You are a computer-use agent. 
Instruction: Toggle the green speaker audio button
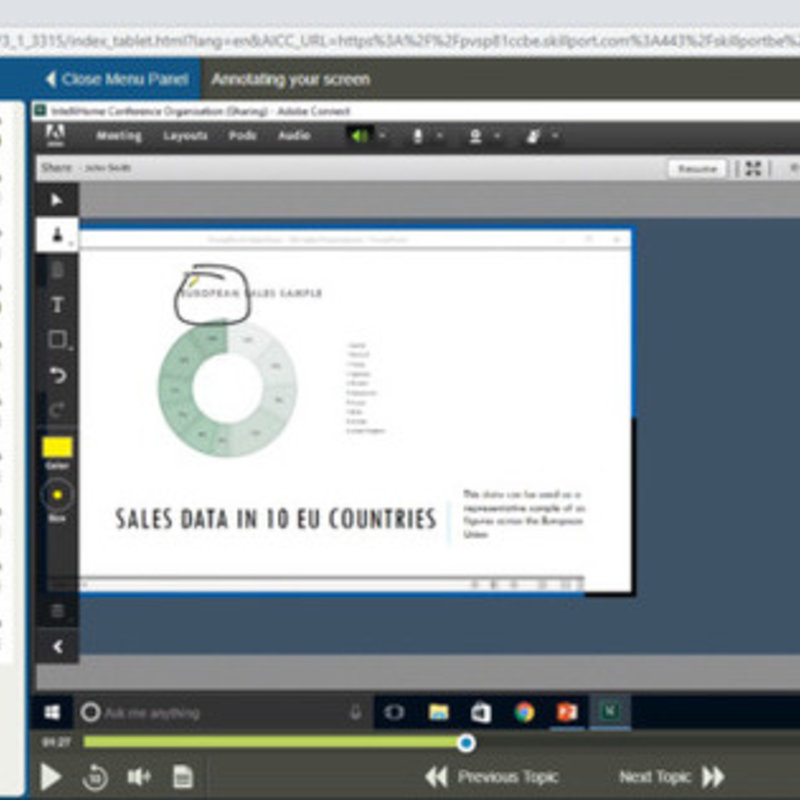coord(357,136)
